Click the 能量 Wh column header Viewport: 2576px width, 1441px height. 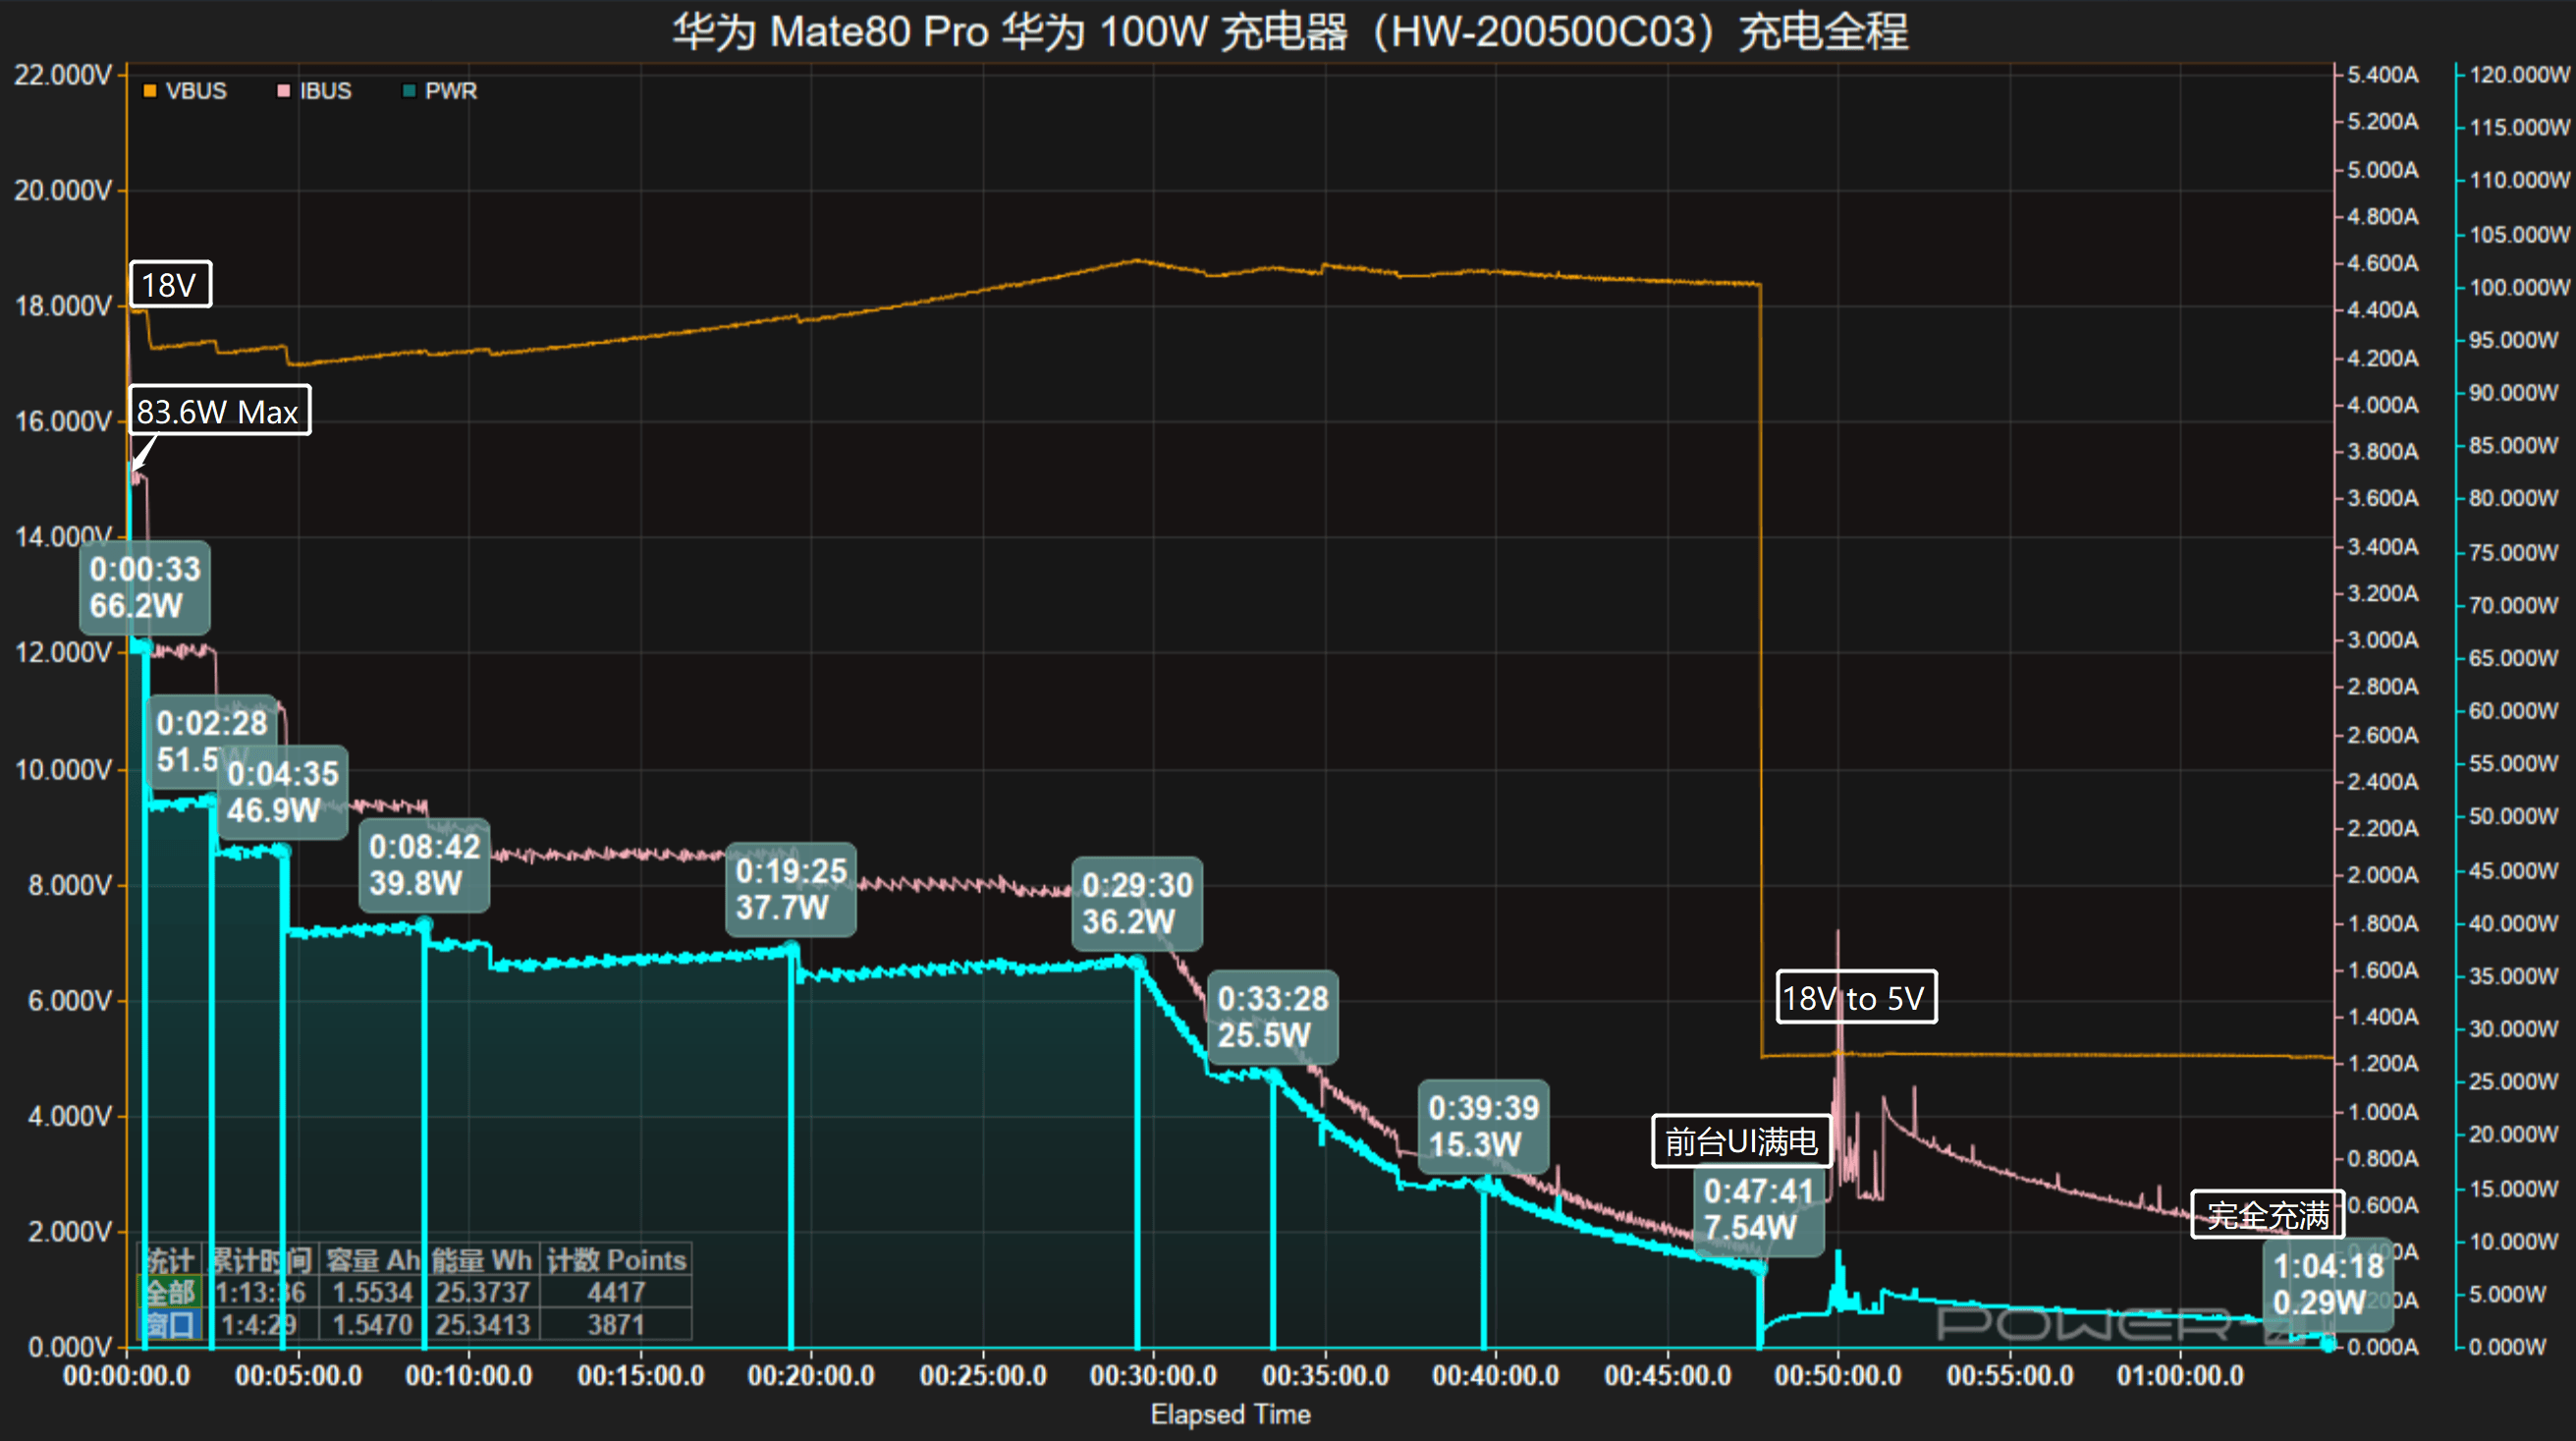480,1260
